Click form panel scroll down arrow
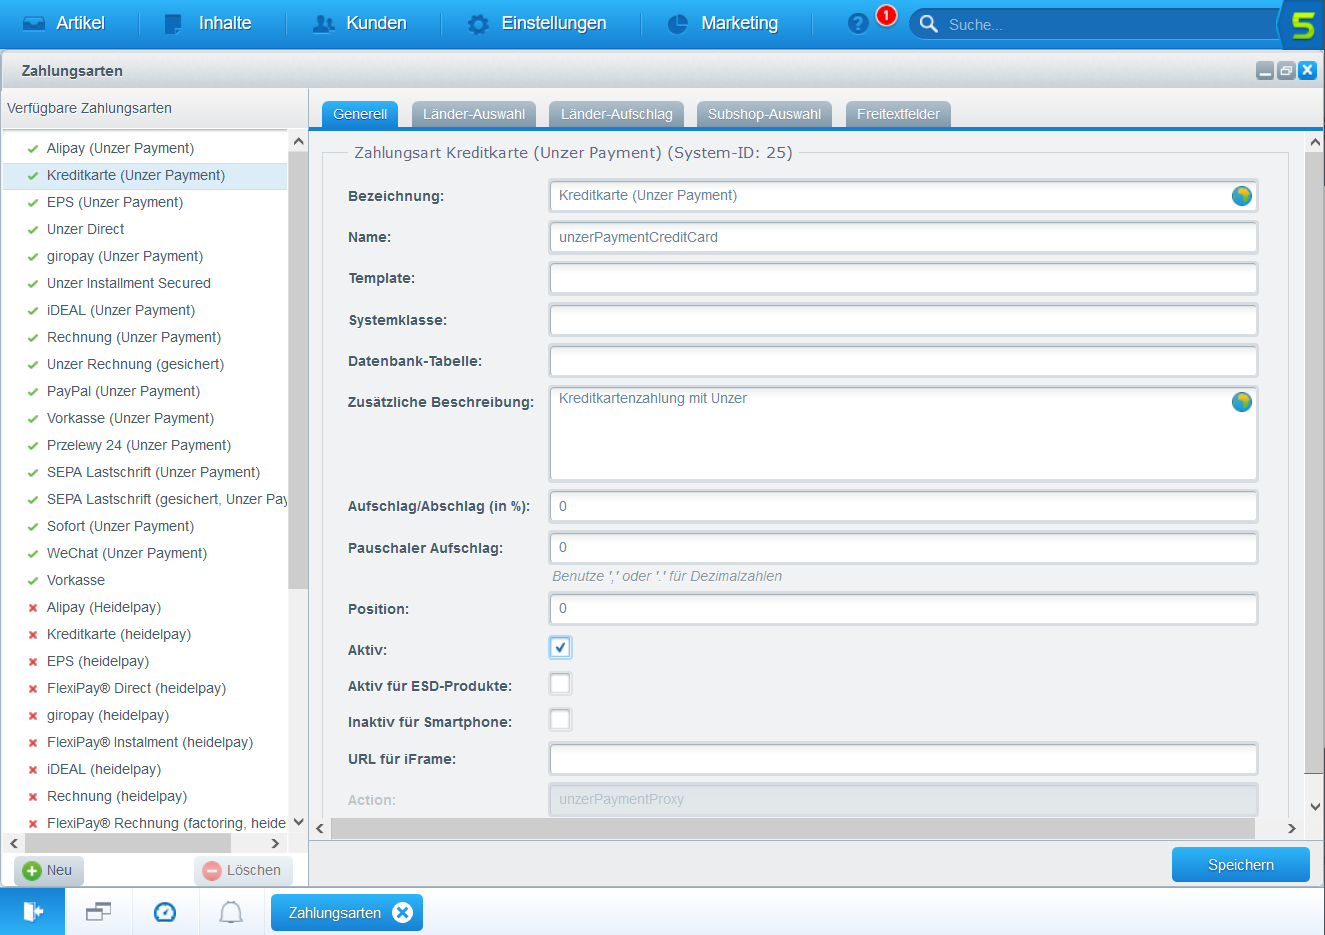The image size is (1325, 935). [x=1314, y=806]
